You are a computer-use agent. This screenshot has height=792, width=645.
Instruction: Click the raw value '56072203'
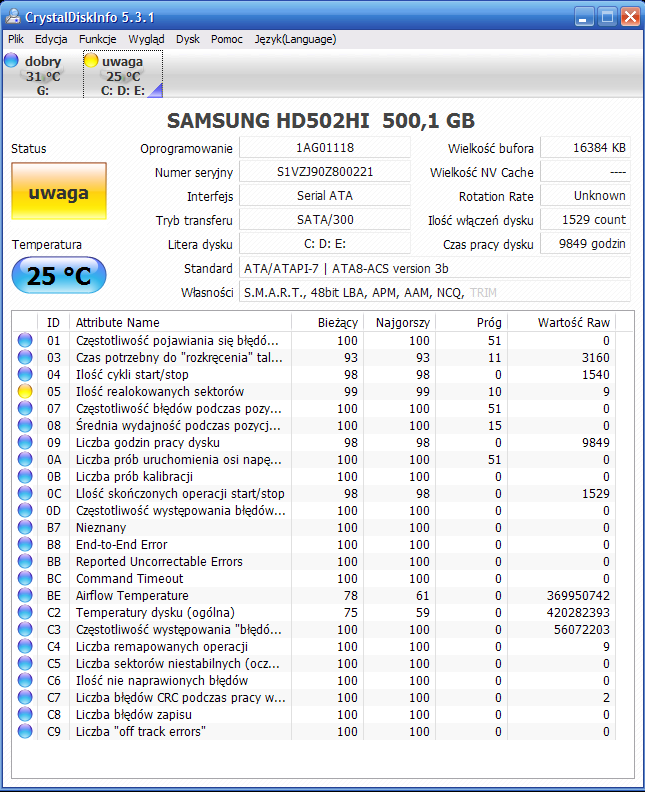tap(581, 629)
